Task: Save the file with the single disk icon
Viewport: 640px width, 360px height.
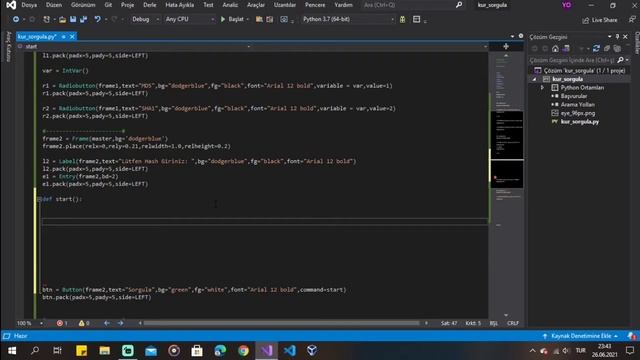Action: (73, 19)
